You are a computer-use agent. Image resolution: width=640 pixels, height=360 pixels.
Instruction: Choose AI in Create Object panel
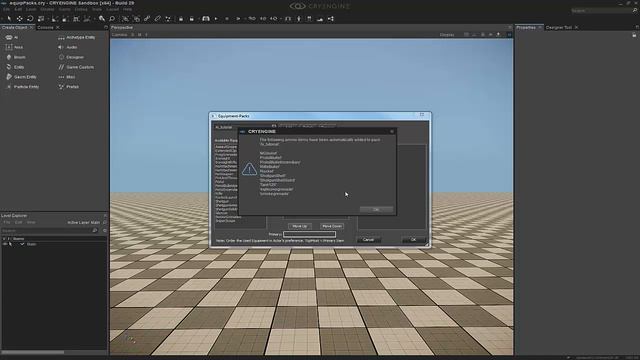coord(12,38)
